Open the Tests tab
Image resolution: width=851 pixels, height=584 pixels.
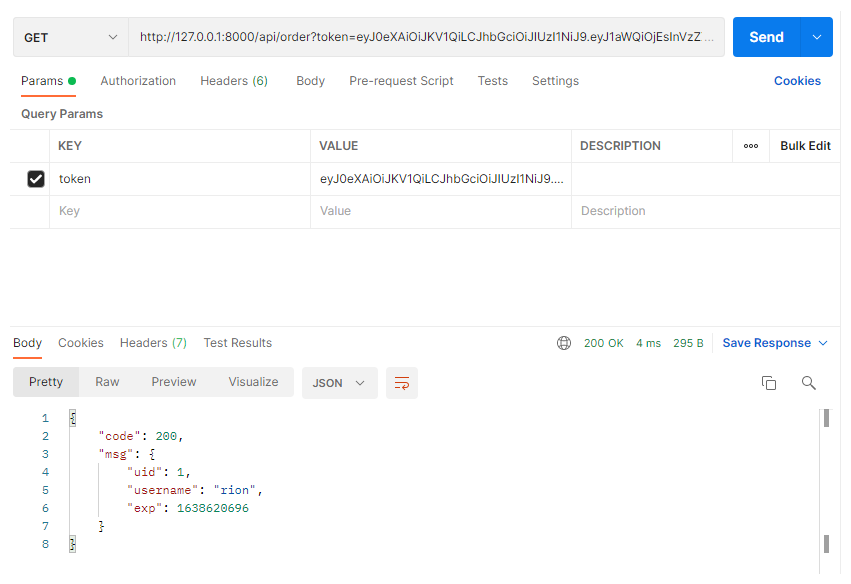(492, 81)
